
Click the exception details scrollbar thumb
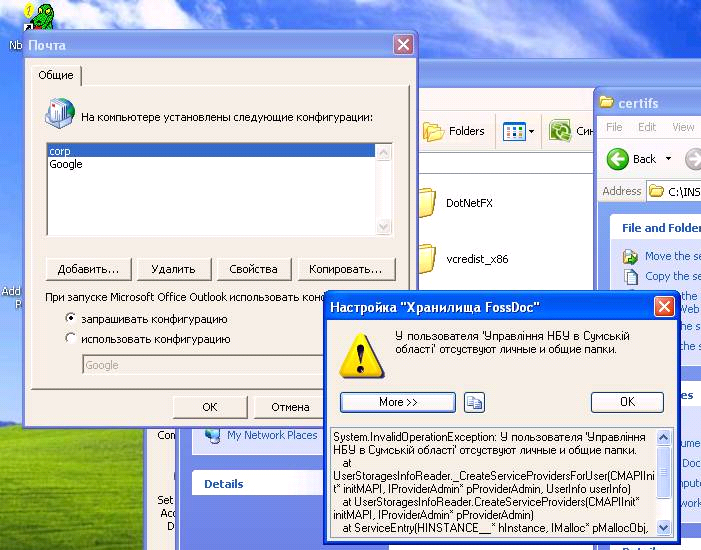pos(663,472)
